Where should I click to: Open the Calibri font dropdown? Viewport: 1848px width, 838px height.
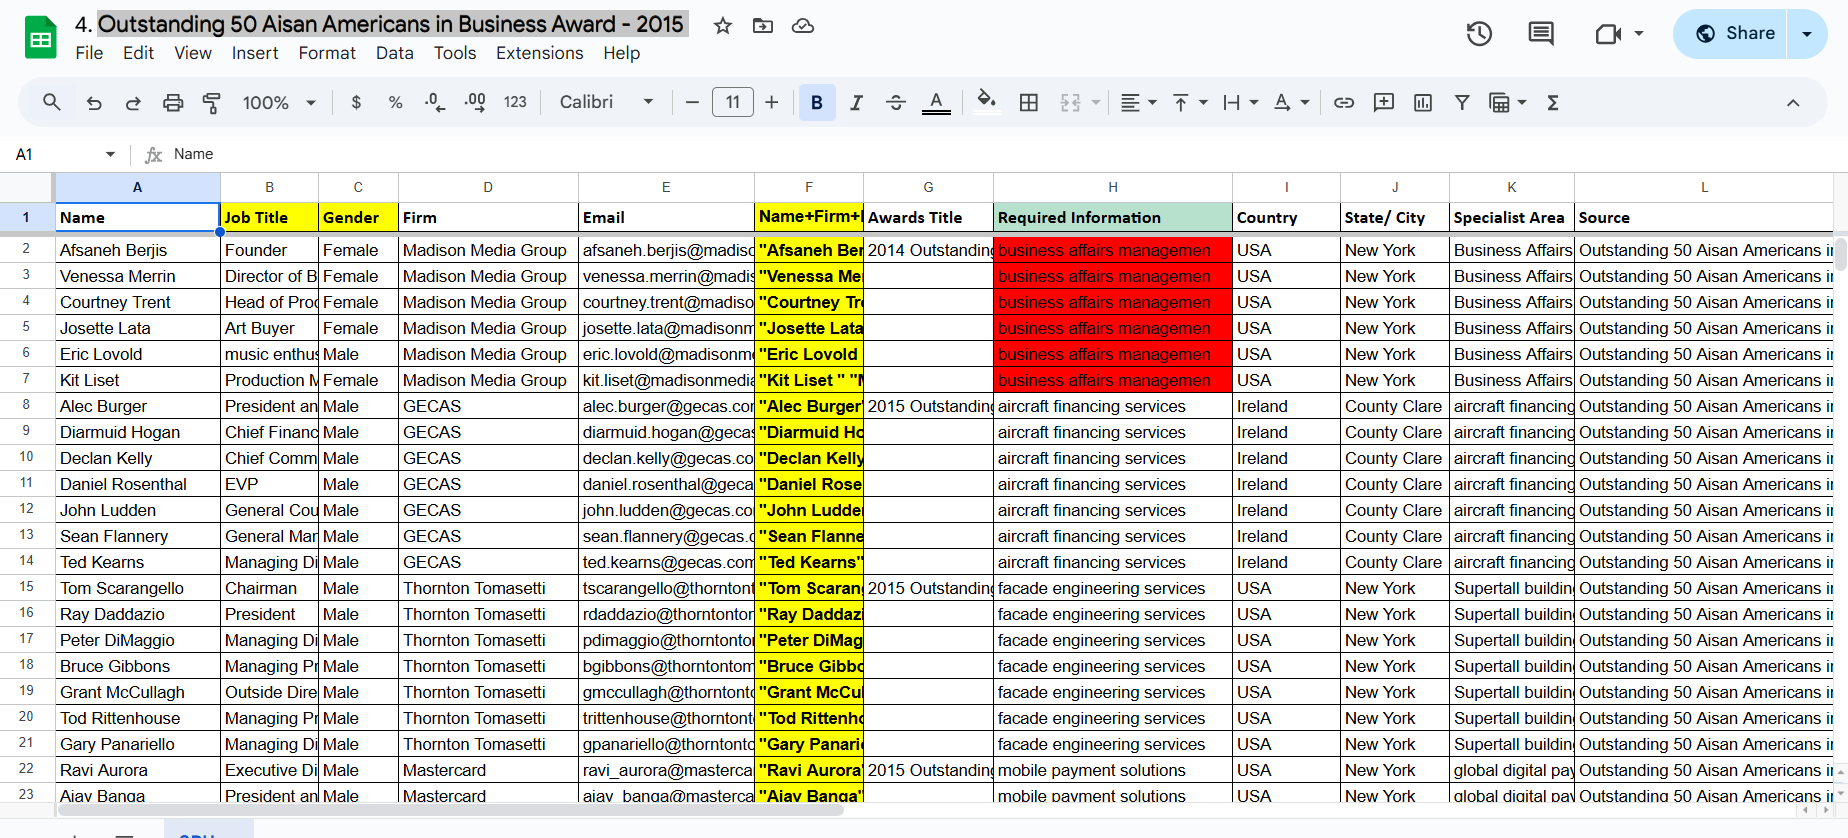[x=606, y=102]
